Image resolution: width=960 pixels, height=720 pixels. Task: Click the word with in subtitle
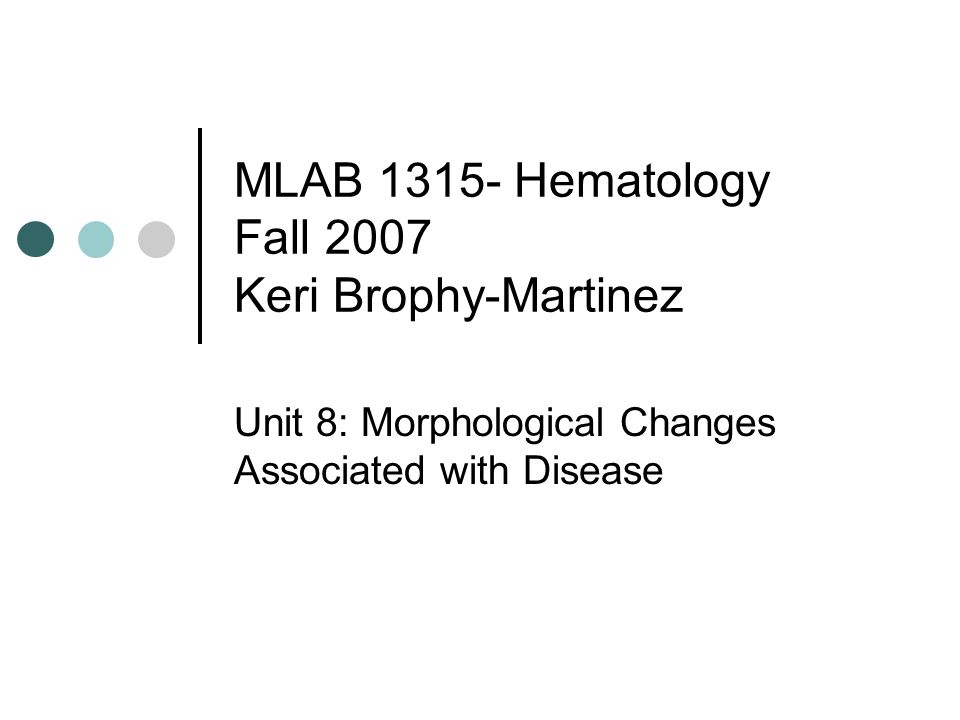[474, 470]
